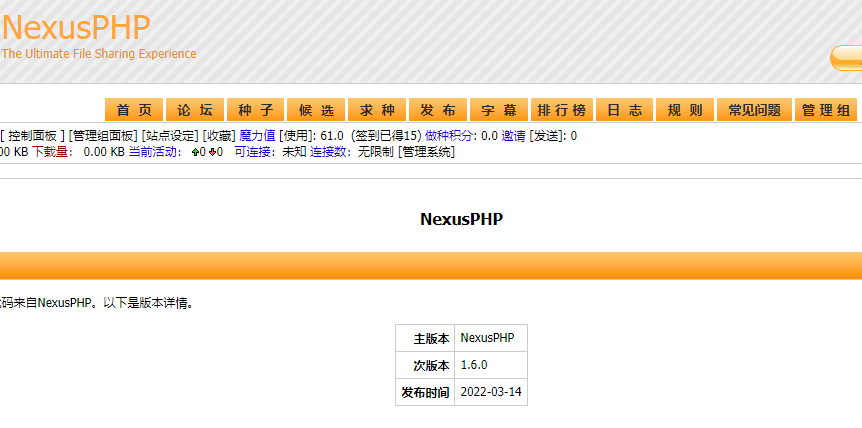Open the 管理系统 management system link
The image size is (862, 428).
pyautogui.click(x=426, y=152)
